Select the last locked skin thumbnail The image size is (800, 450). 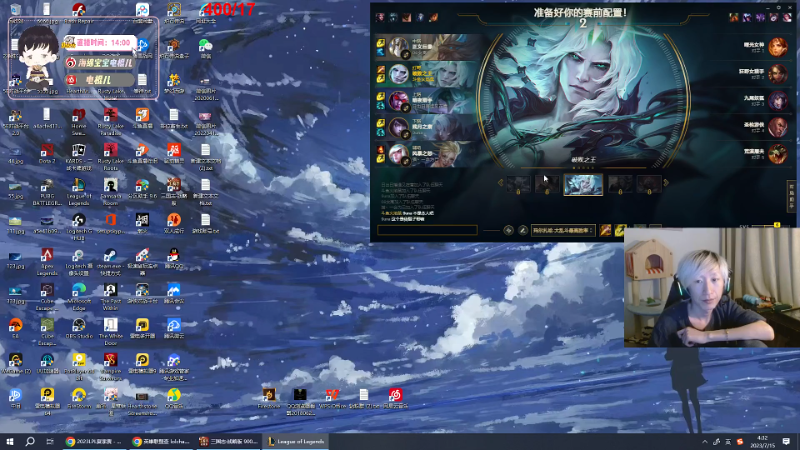[x=649, y=184]
